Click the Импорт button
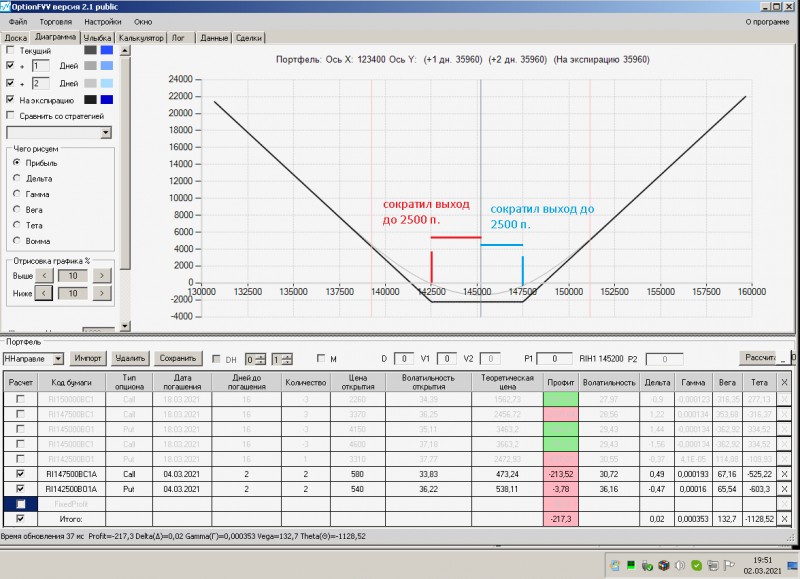The width and height of the screenshot is (800, 579). point(88,358)
